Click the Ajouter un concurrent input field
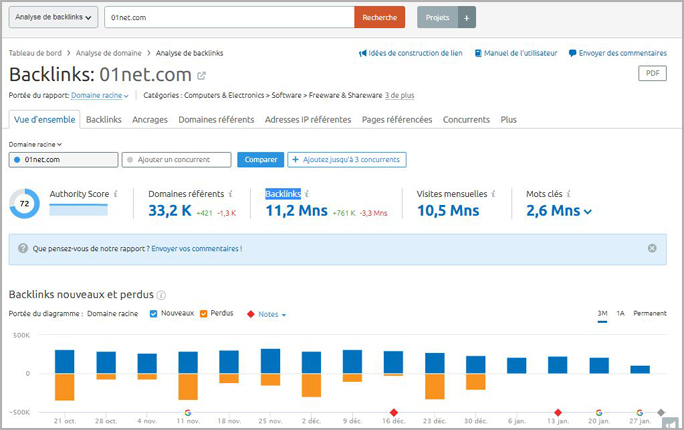Screen dimensions: 684x430 pos(177,160)
